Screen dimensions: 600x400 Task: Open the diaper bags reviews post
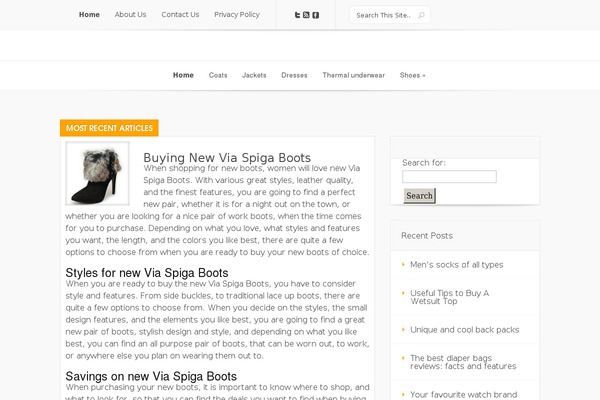pos(463,362)
